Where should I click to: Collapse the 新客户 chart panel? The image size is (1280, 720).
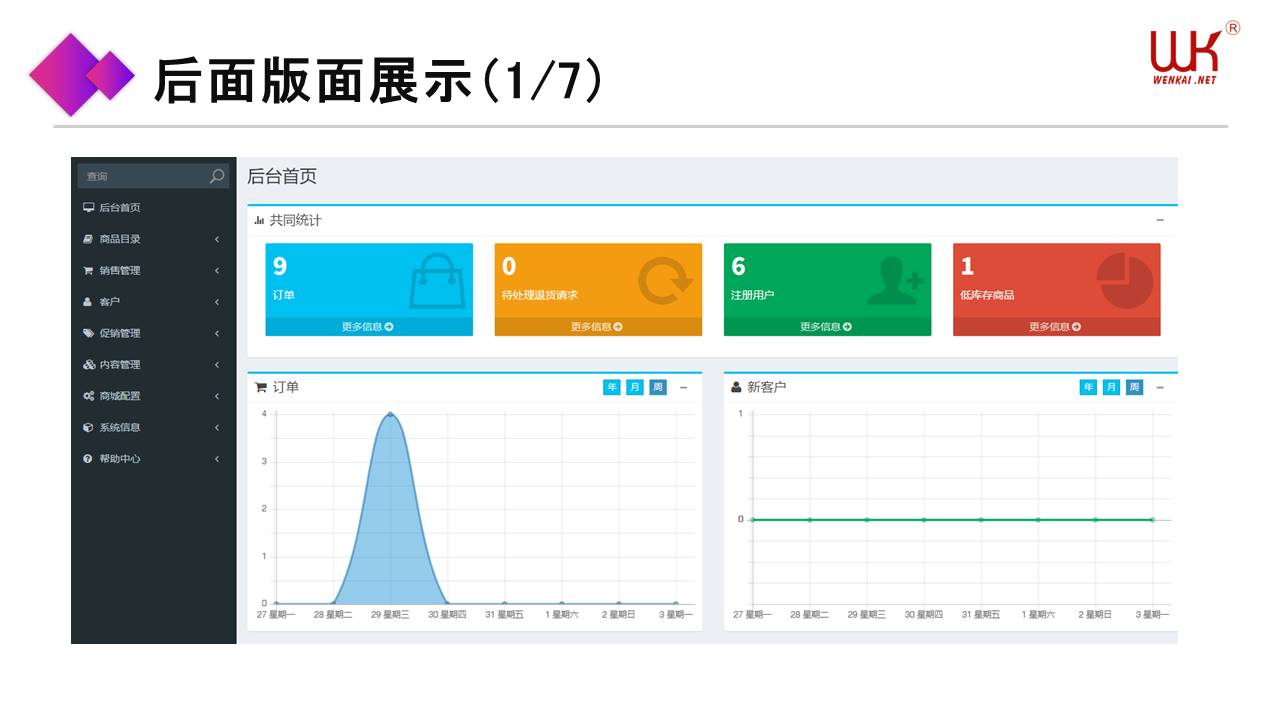(1160, 388)
